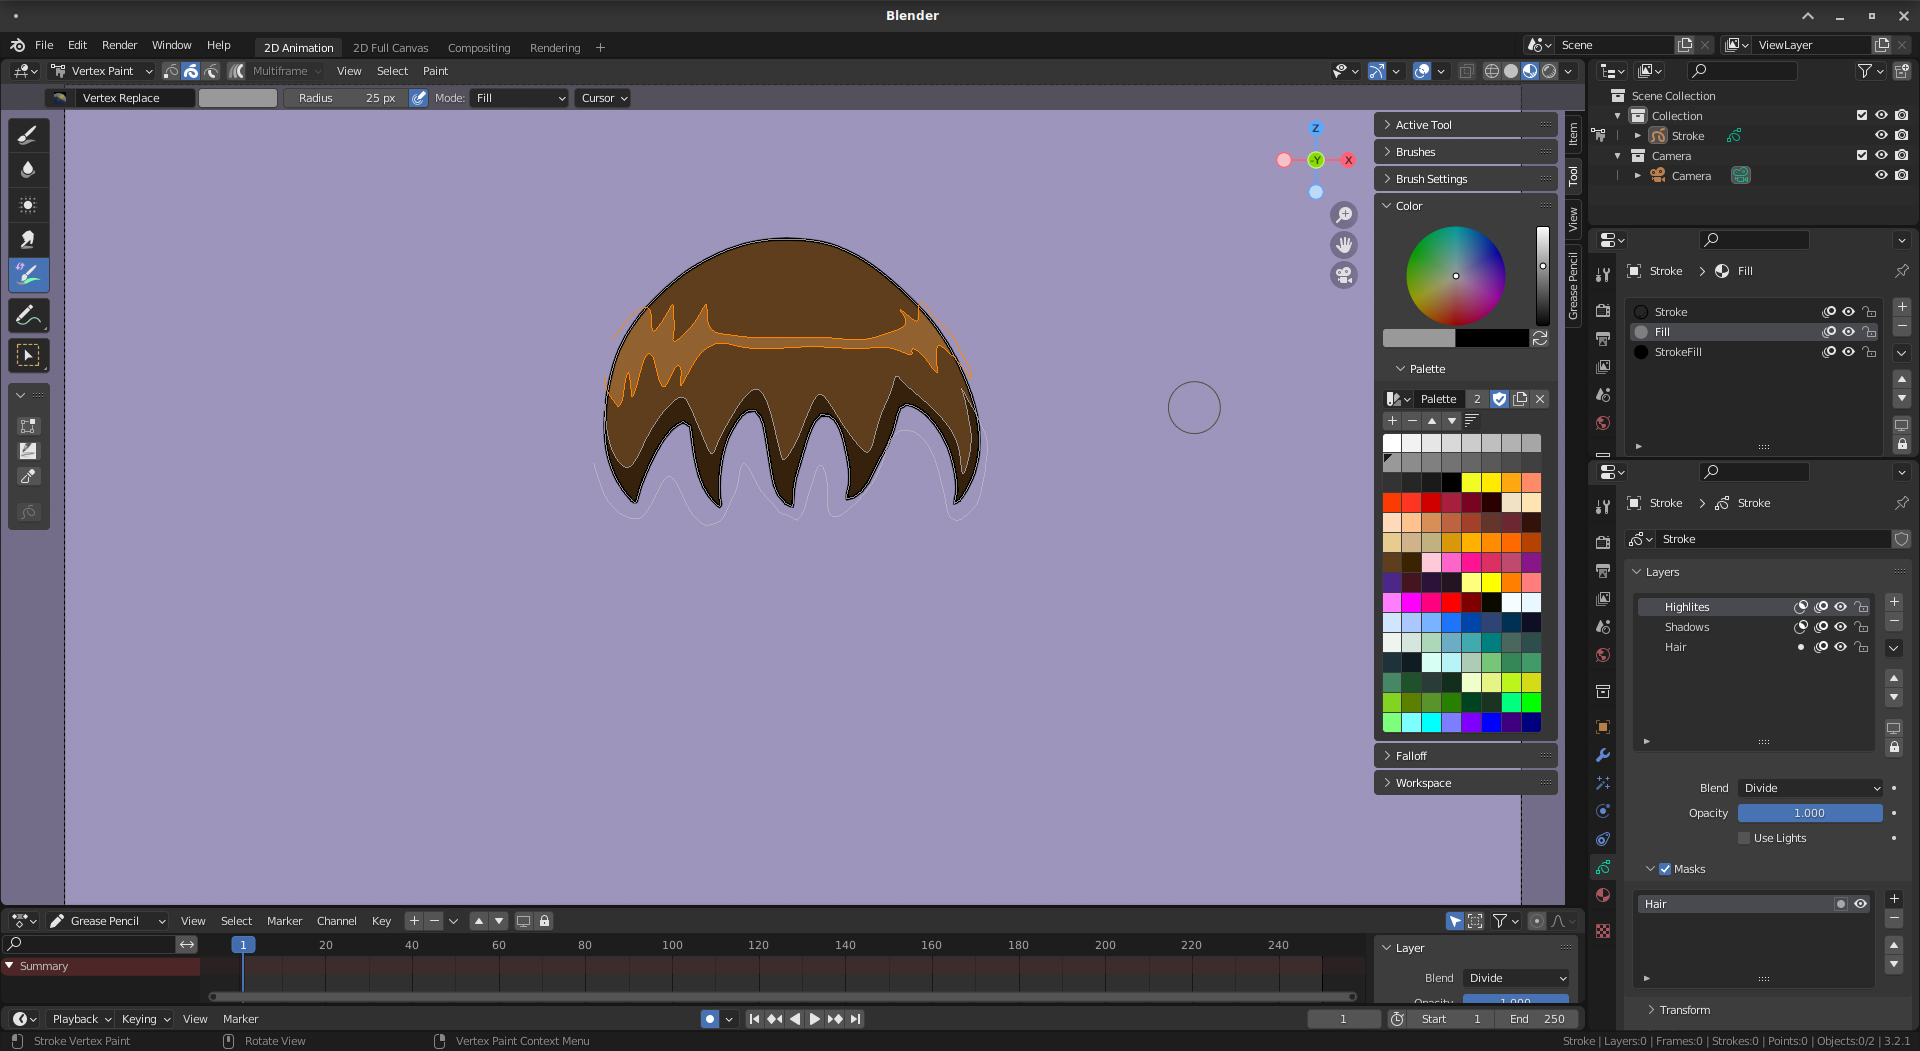
Task: Click the Vertex Replace brush name button
Action: click(x=136, y=98)
